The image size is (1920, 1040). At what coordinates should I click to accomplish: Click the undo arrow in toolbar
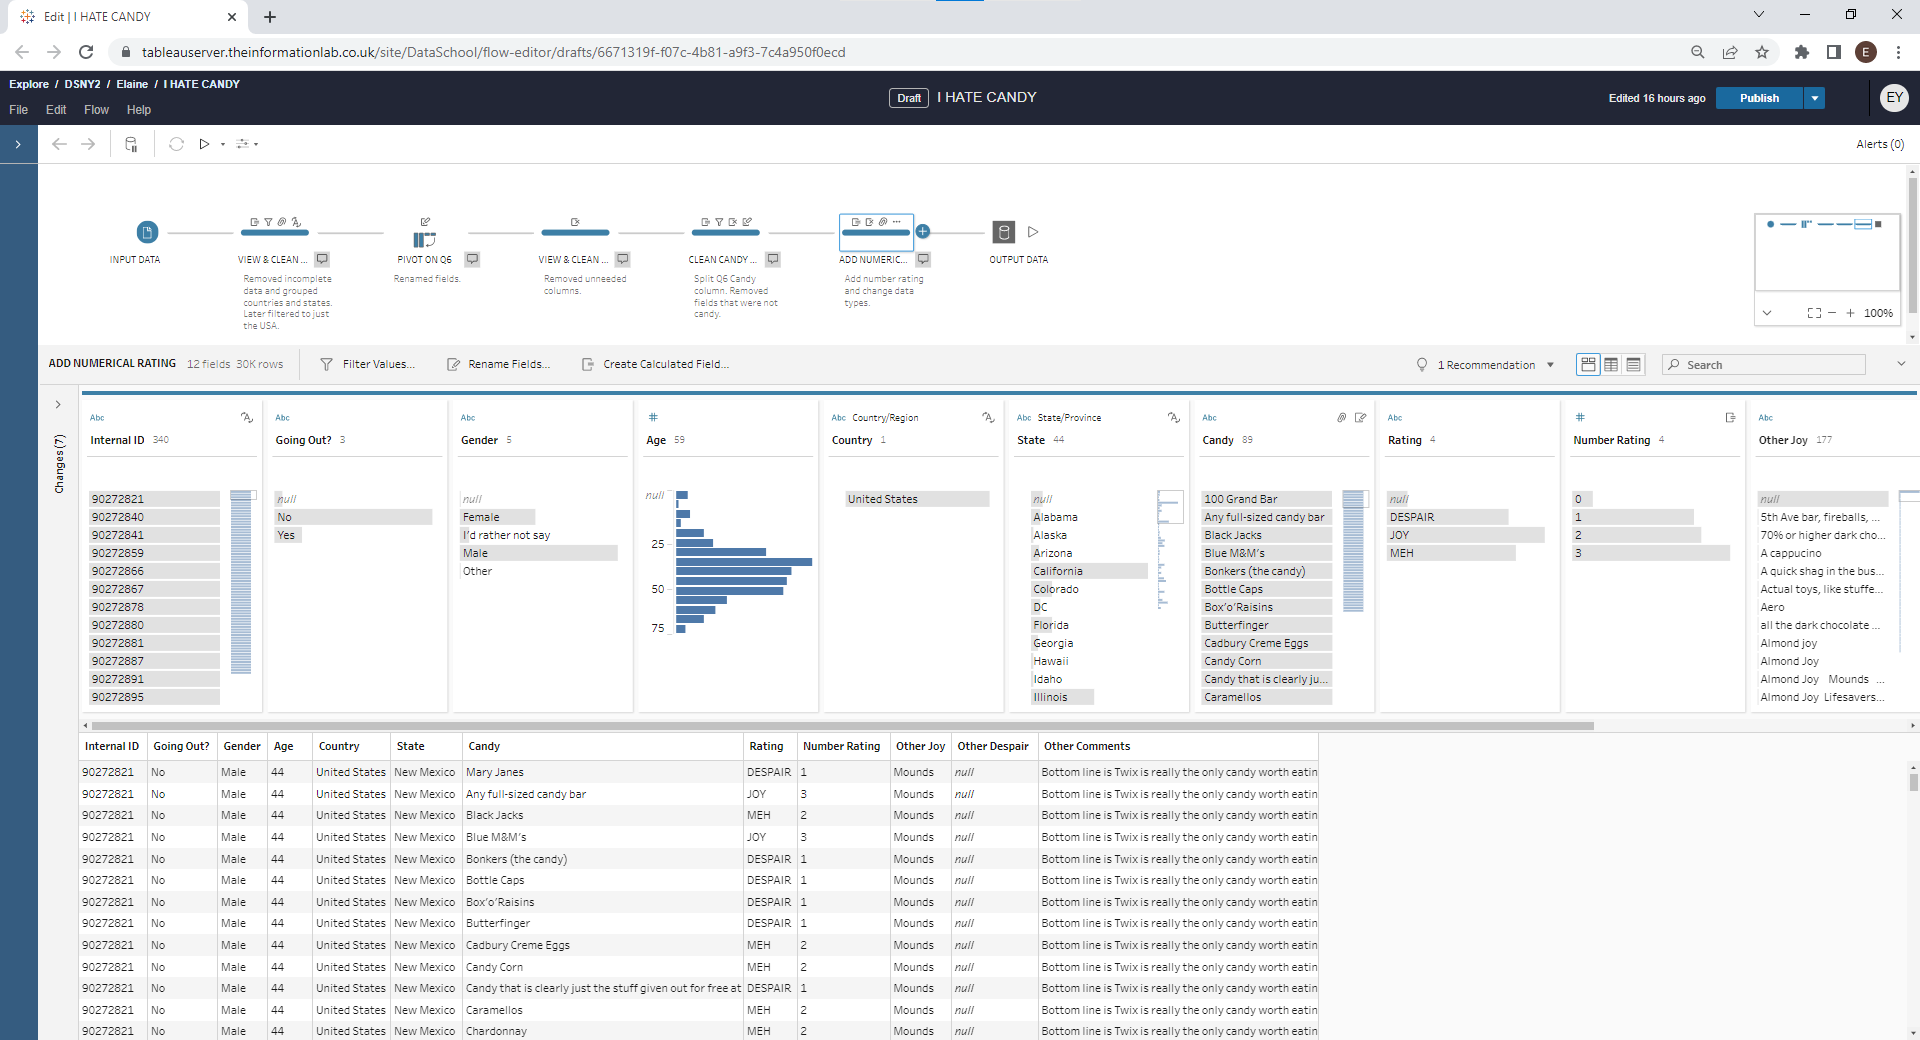tap(59, 144)
